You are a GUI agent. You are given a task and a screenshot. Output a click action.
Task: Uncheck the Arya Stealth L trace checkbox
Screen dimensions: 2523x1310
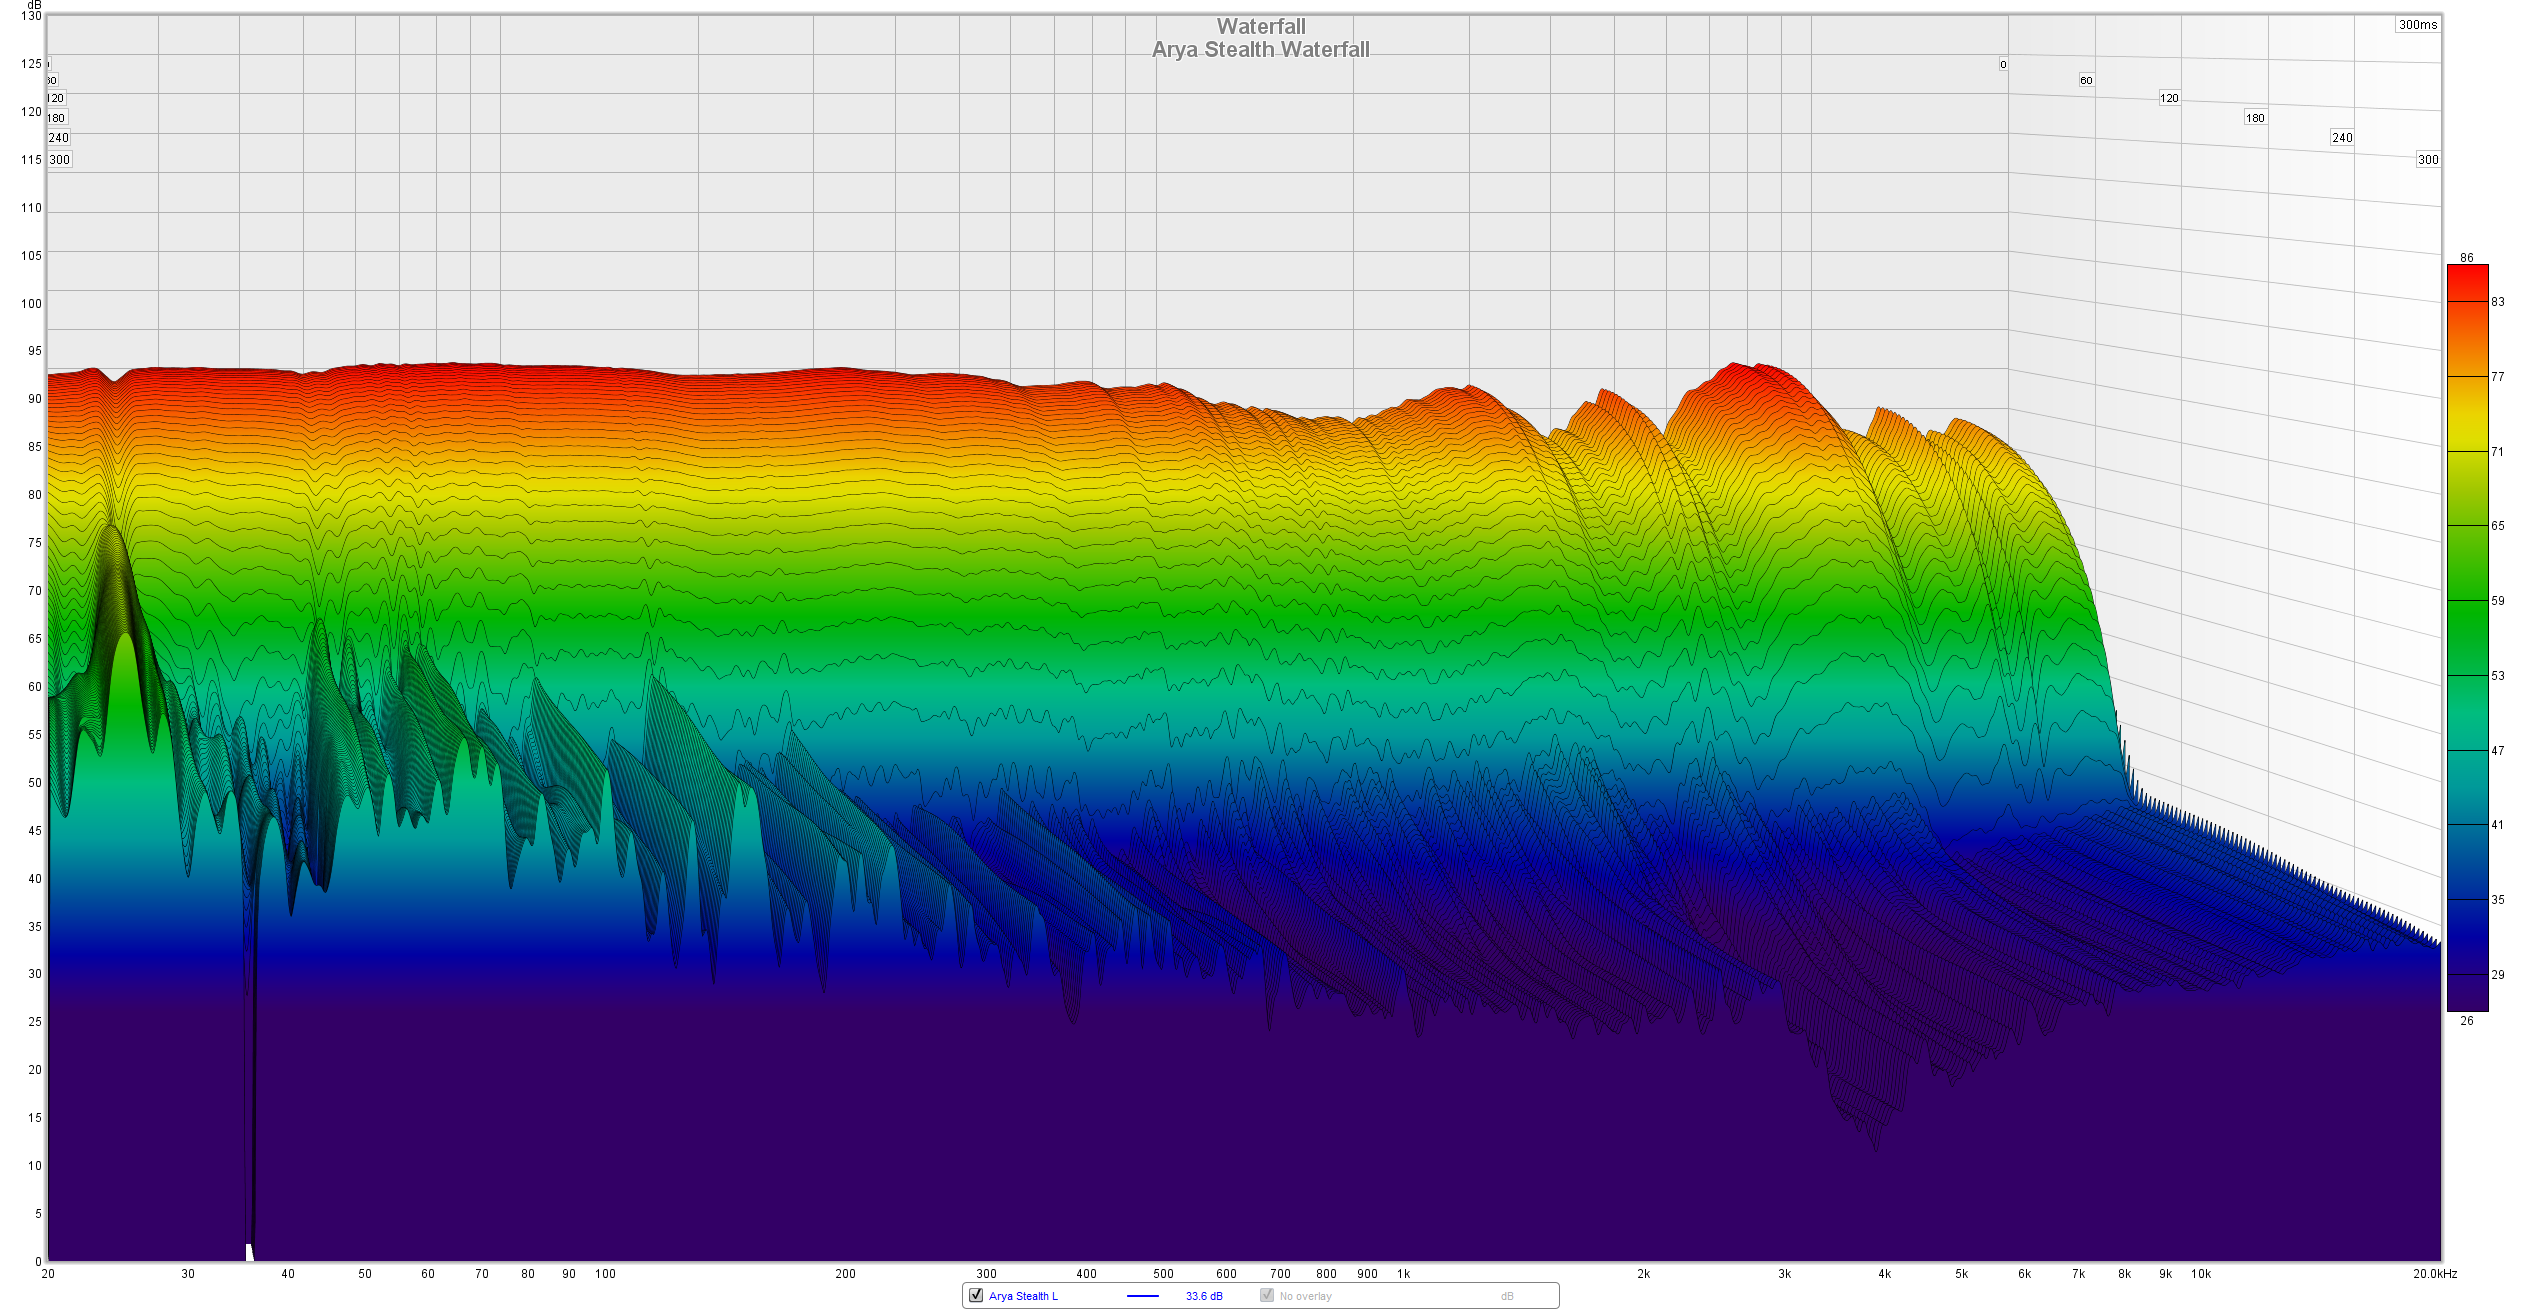coord(976,1295)
